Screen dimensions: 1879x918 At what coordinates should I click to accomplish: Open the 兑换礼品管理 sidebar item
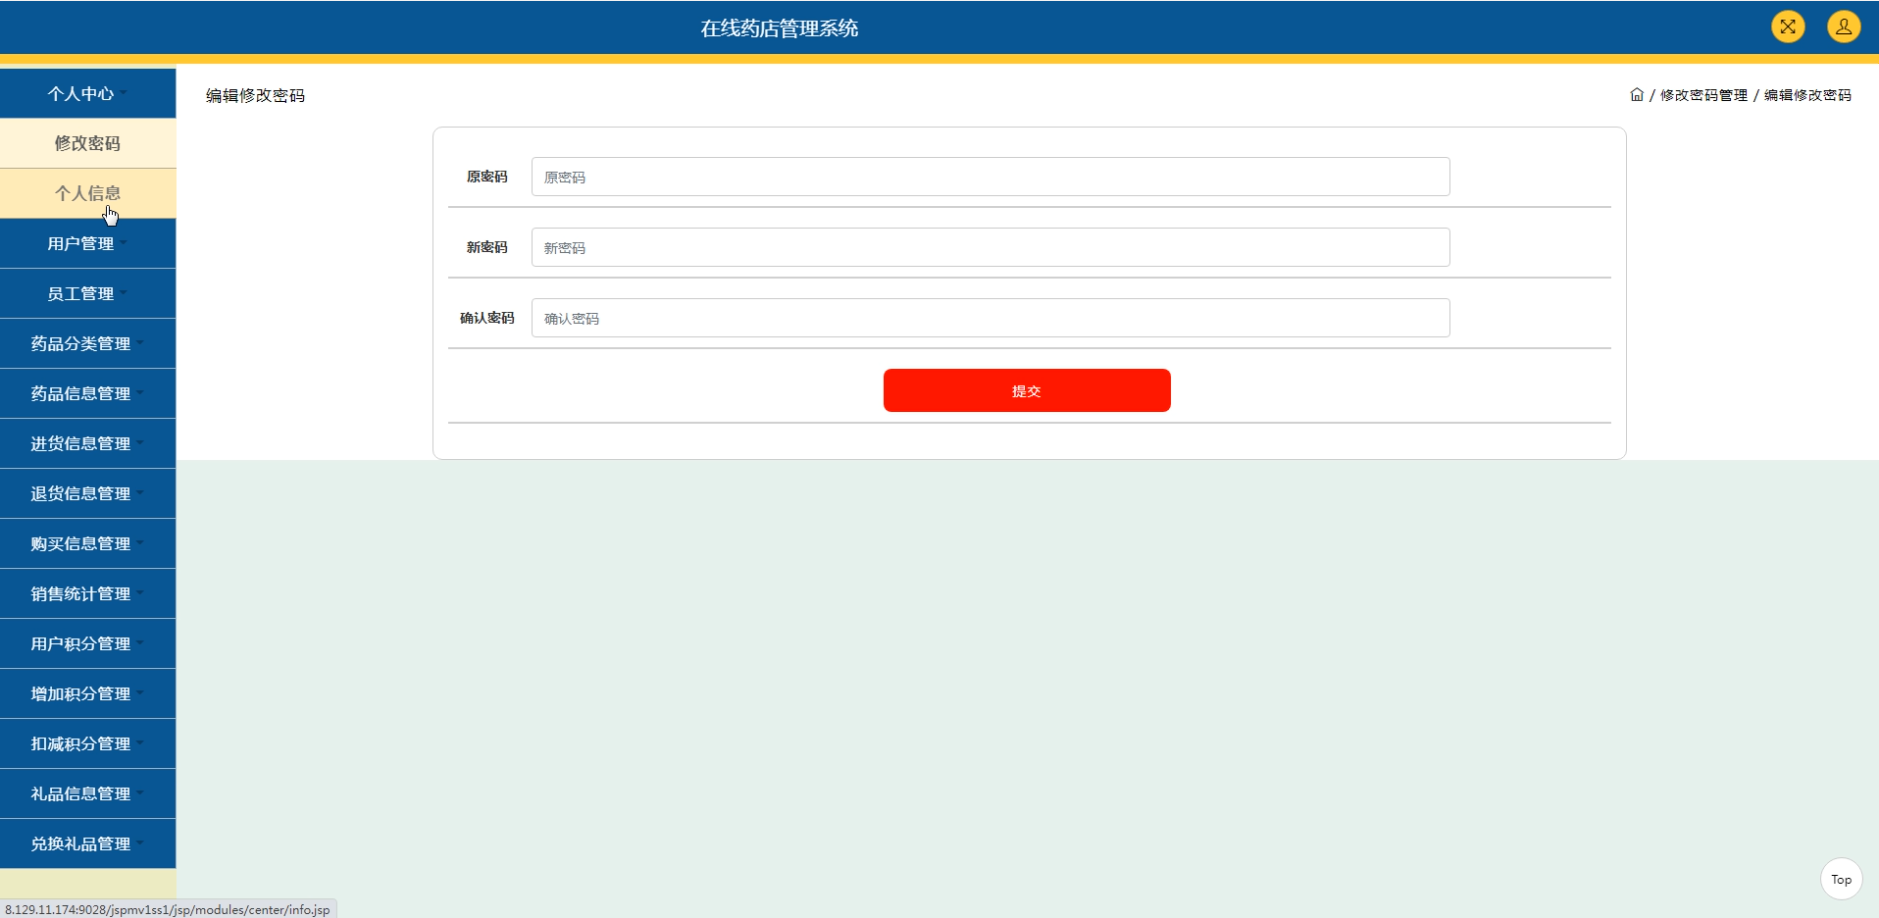click(88, 843)
